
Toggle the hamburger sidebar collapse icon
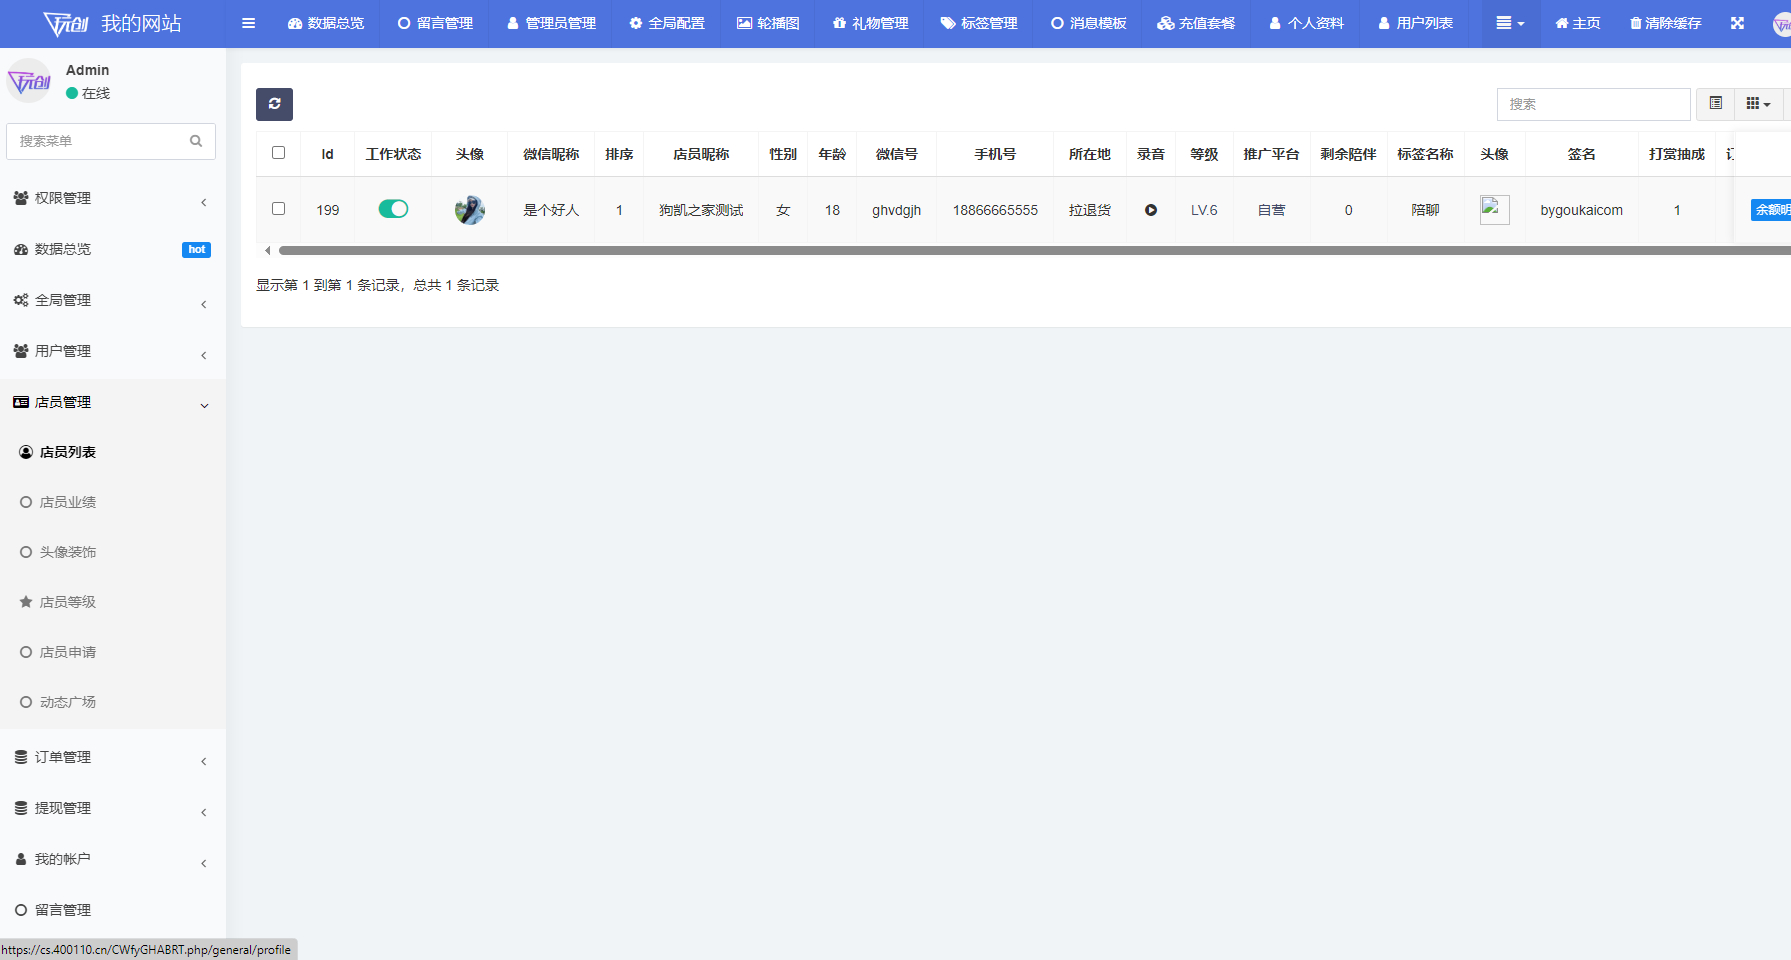(x=249, y=23)
